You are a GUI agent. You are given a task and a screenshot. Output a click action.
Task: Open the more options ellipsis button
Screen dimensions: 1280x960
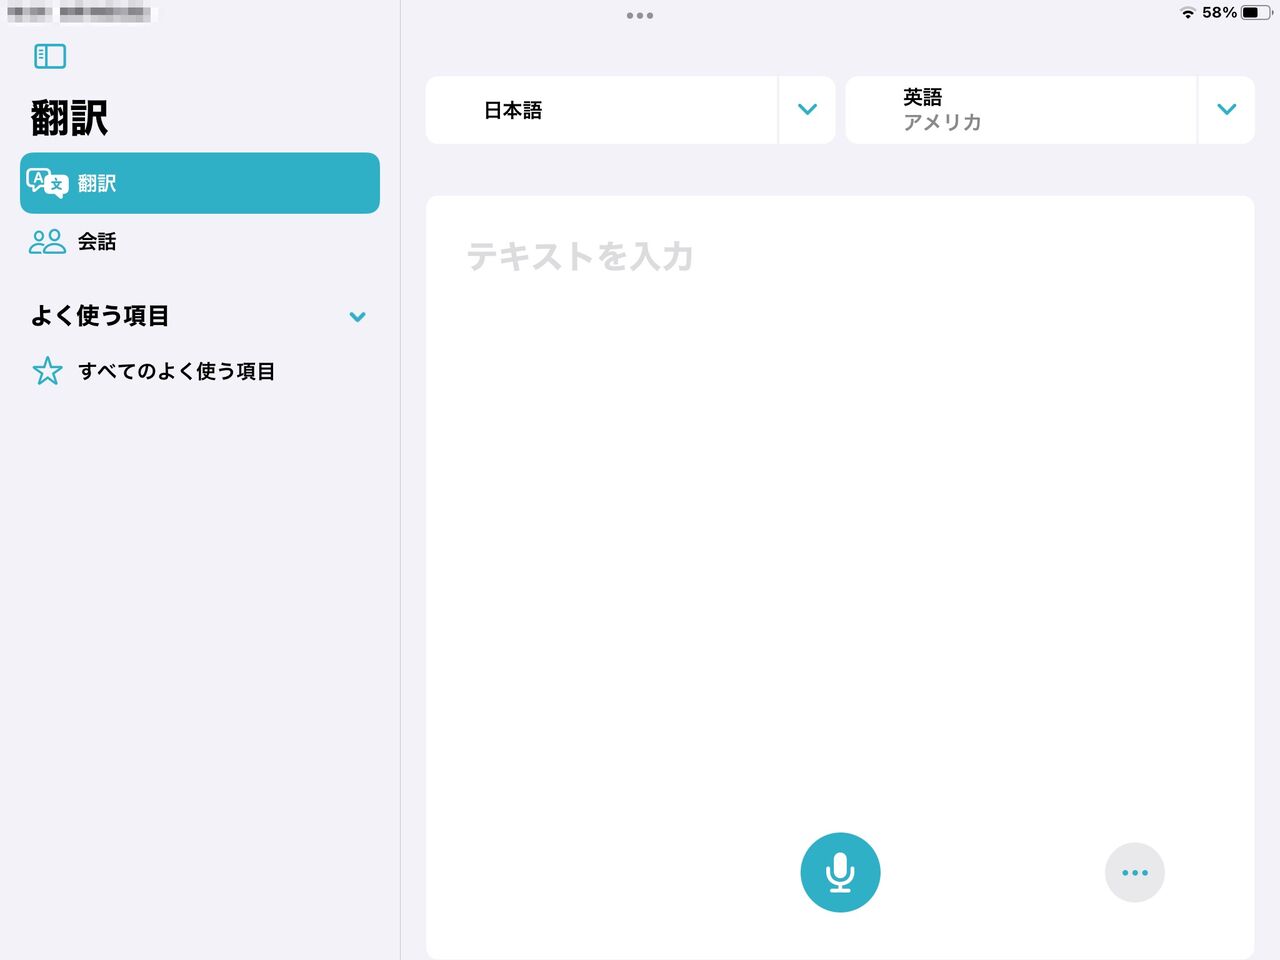click(1134, 872)
